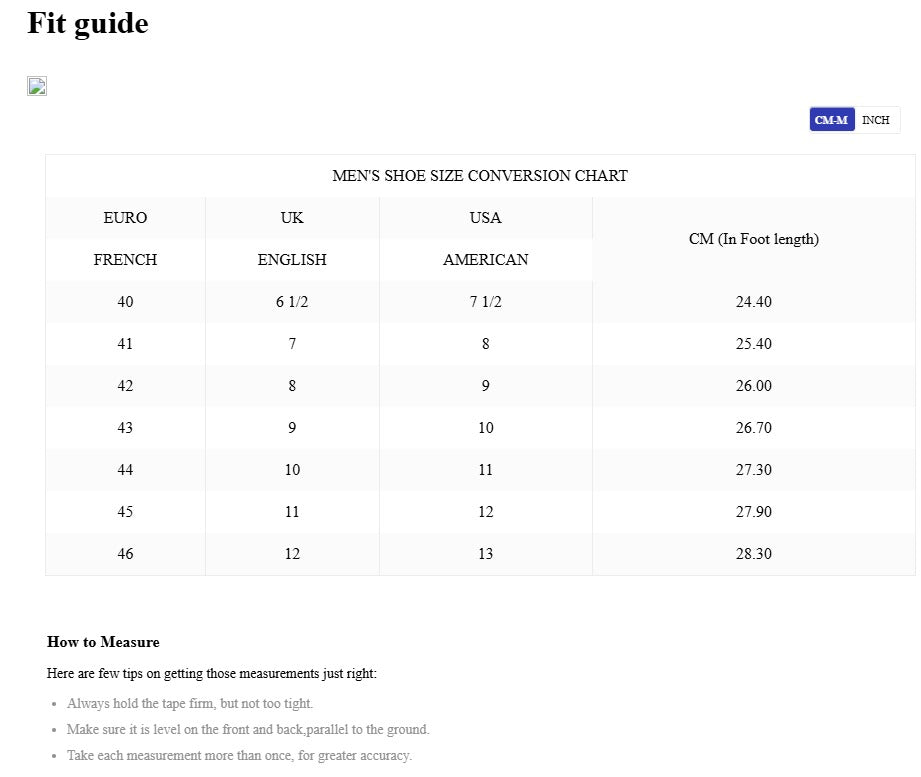Image resolution: width=921 pixels, height=777 pixels.
Task: Switch units to INCH
Action: point(875,120)
